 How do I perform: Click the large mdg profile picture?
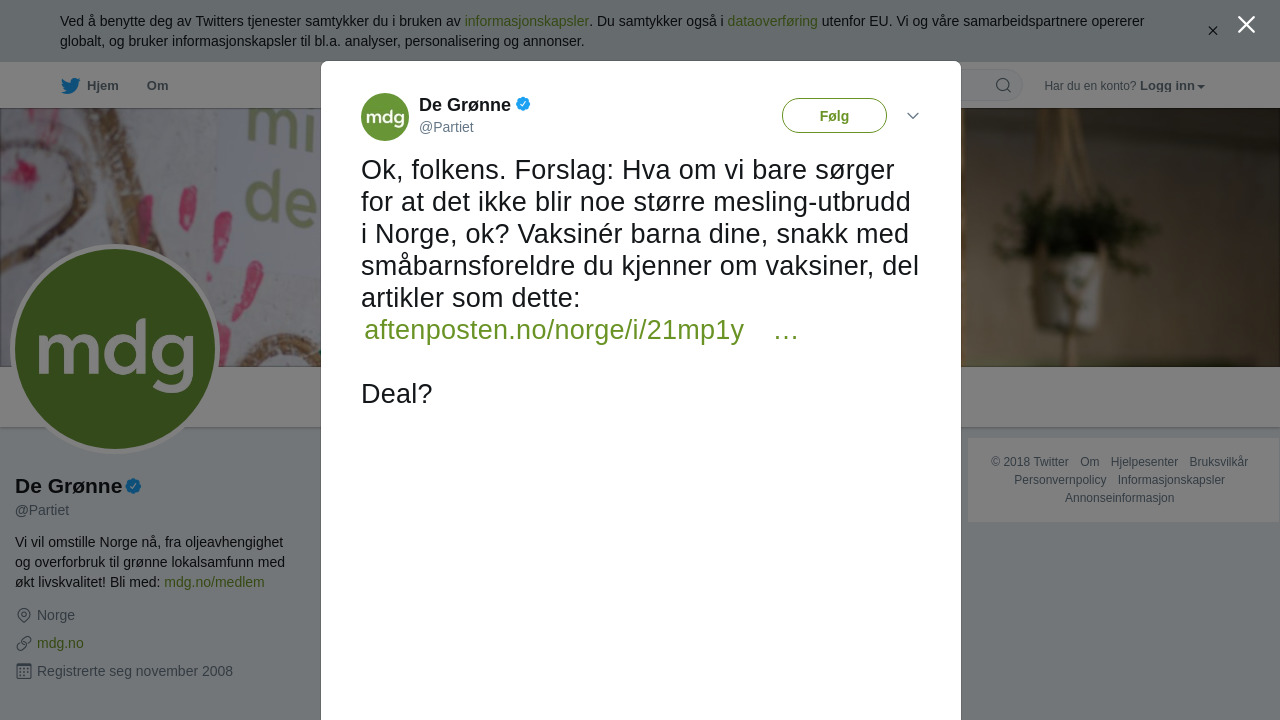[115, 349]
